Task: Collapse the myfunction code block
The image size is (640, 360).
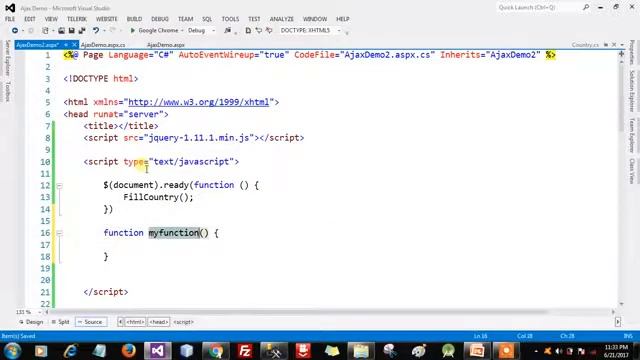Action: (60, 233)
